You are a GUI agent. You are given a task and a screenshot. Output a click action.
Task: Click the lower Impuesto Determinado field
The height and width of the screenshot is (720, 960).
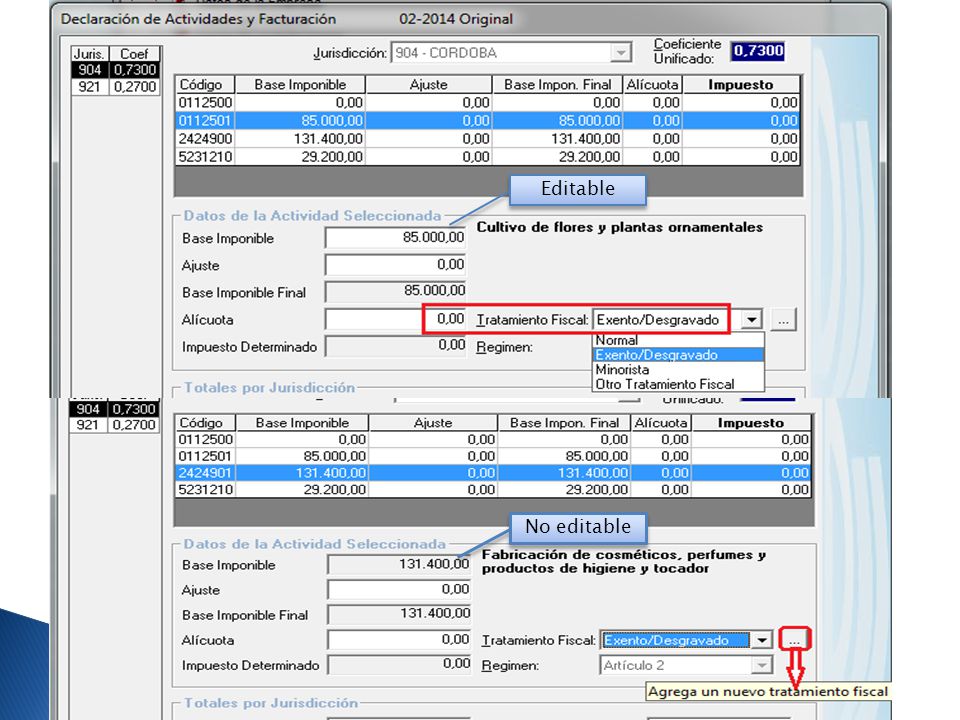tap(399, 664)
